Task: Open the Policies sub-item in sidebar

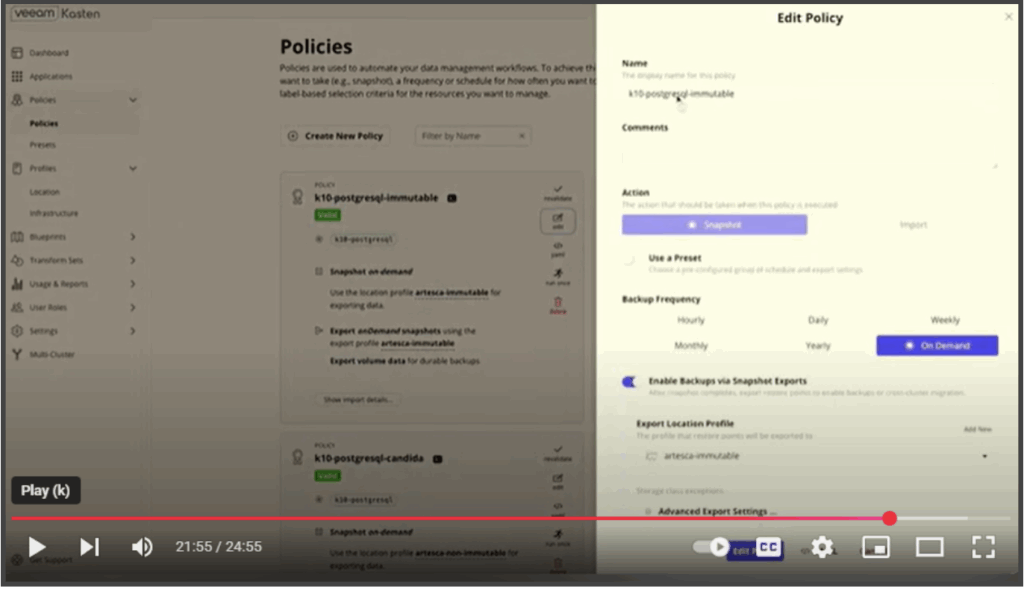Action: pyautogui.click(x=44, y=123)
